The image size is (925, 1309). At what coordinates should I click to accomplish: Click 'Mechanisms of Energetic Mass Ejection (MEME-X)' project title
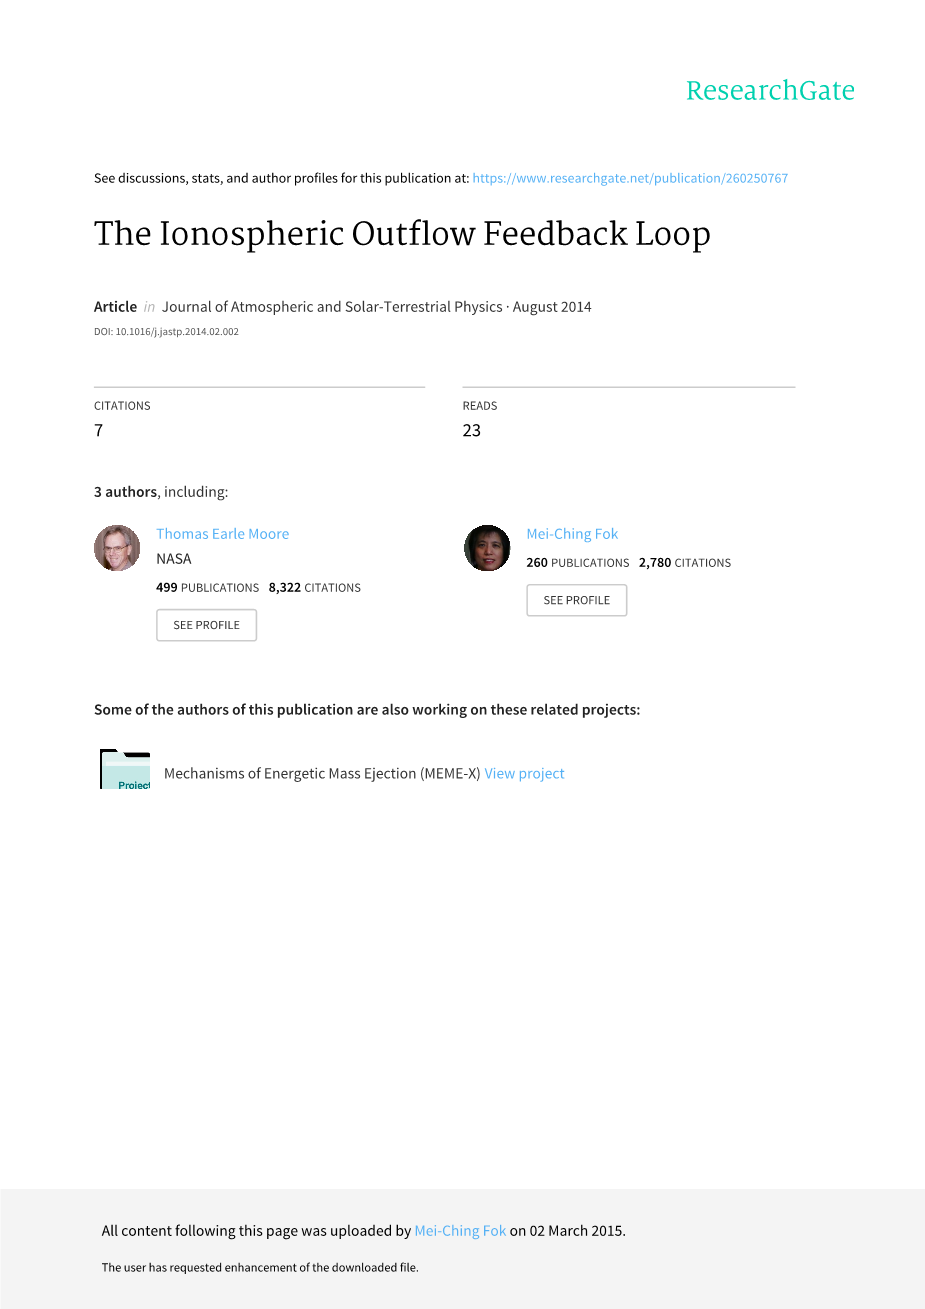click(x=321, y=774)
